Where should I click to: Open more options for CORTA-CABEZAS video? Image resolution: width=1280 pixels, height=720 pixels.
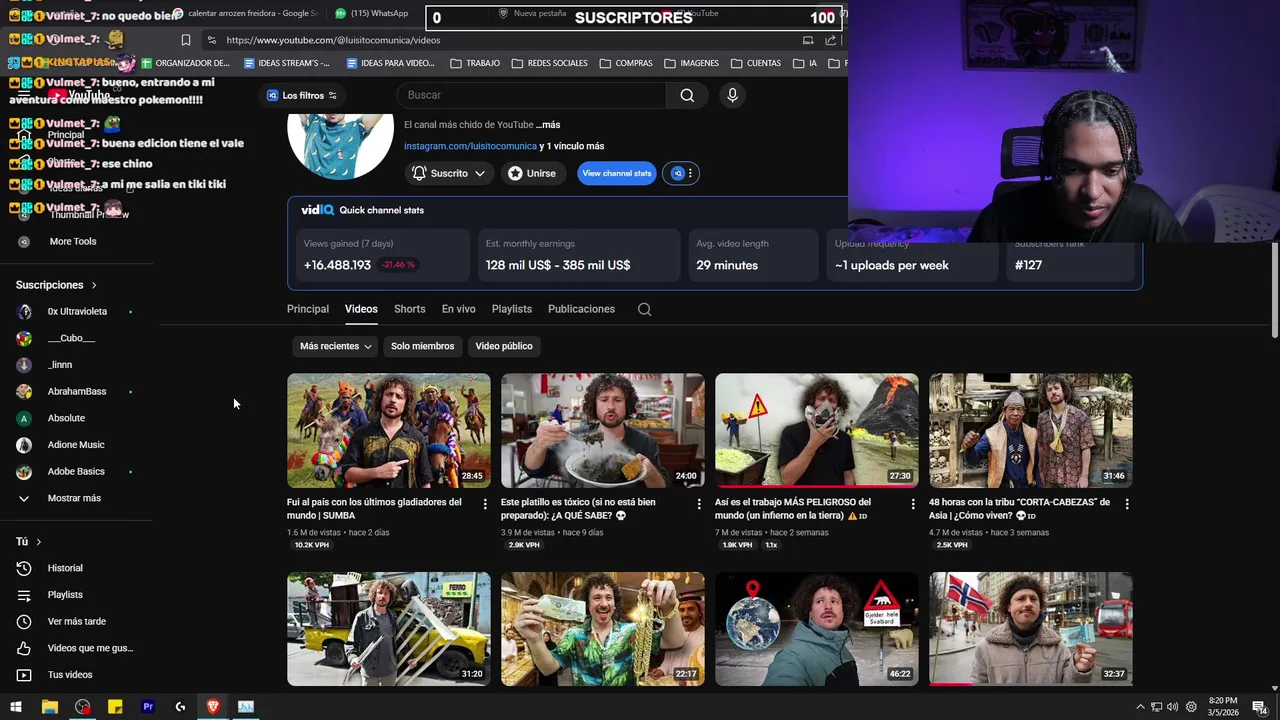(x=1127, y=504)
